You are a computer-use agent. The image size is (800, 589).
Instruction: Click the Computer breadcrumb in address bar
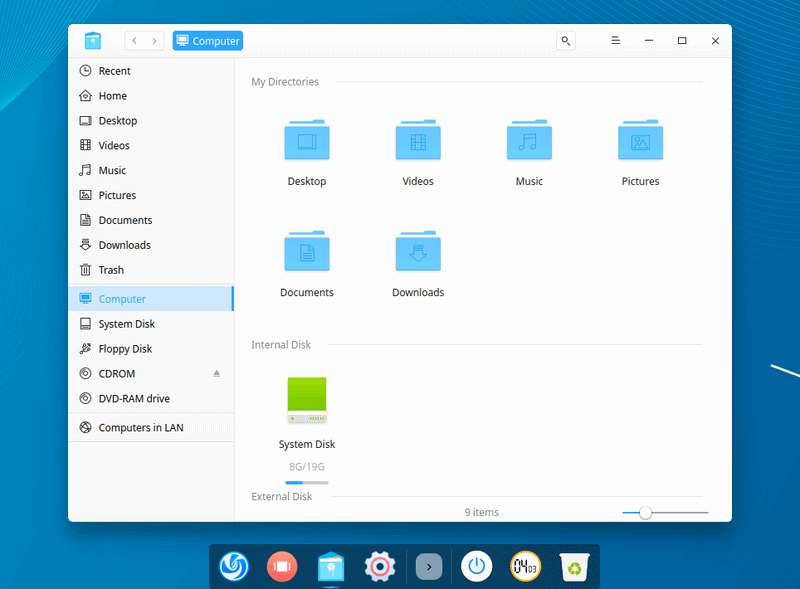208,41
